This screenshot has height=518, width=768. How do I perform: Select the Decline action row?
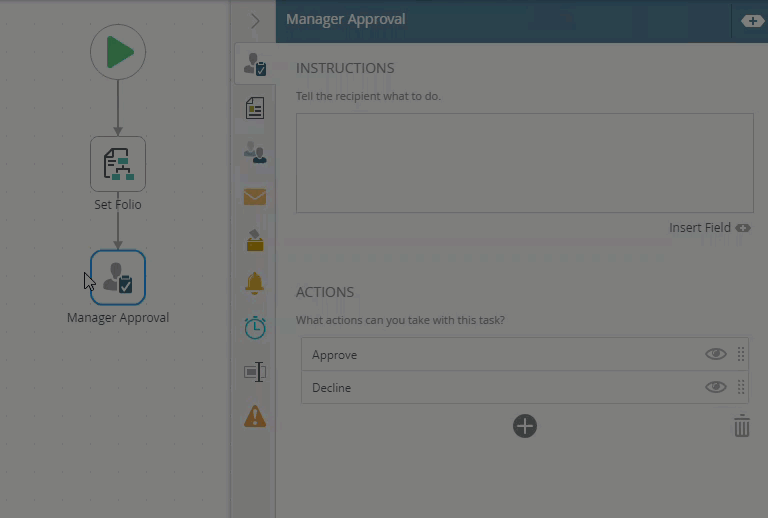pos(525,387)
